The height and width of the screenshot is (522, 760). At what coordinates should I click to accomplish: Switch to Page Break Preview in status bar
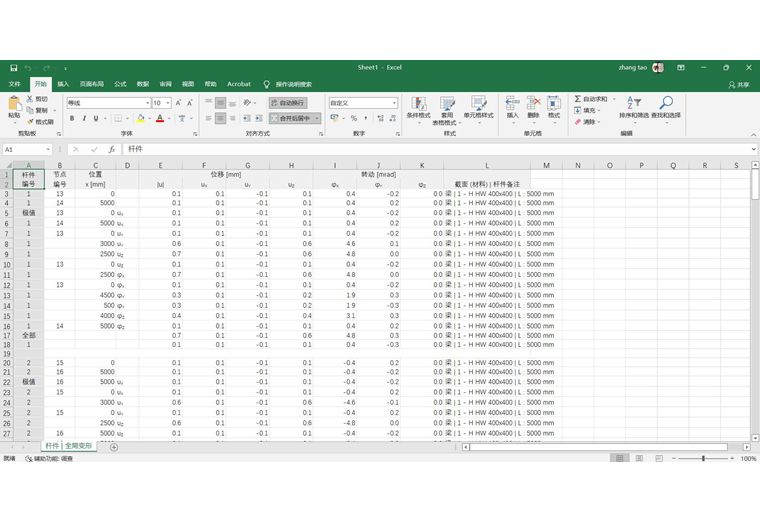659,458
